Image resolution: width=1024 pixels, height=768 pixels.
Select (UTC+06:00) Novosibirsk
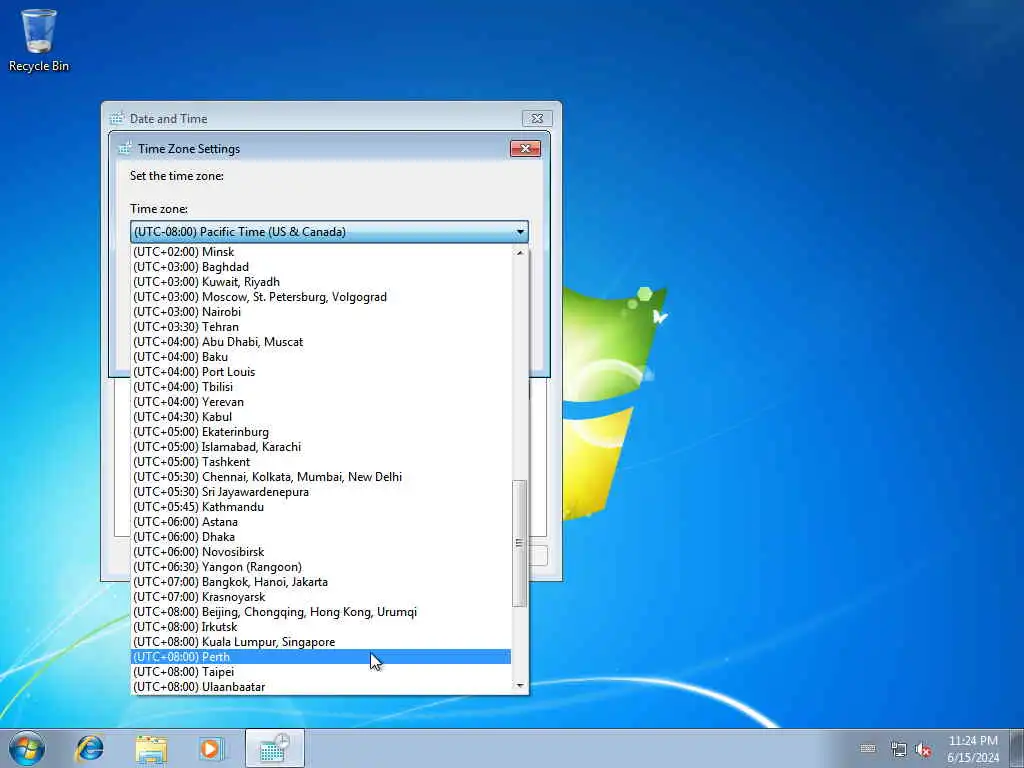click(x=321, y=552)
